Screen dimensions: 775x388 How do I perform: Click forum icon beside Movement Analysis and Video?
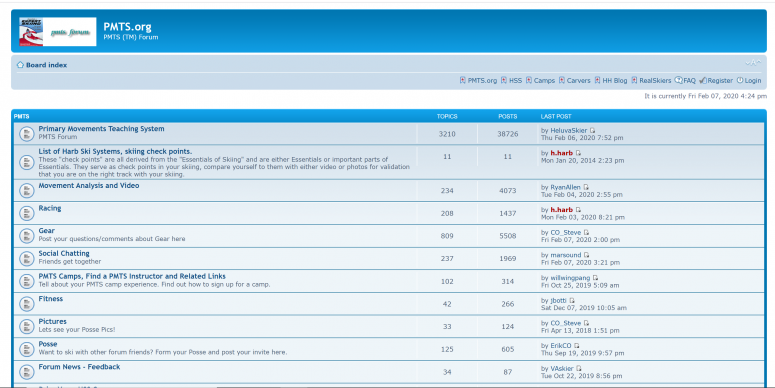point(27,190)
